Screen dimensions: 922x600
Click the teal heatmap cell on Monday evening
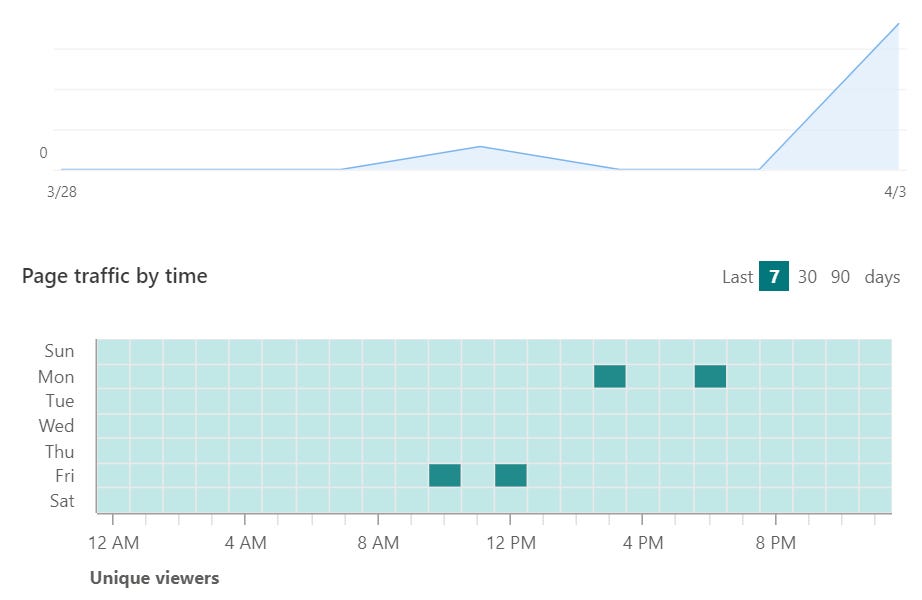(710, 376)
